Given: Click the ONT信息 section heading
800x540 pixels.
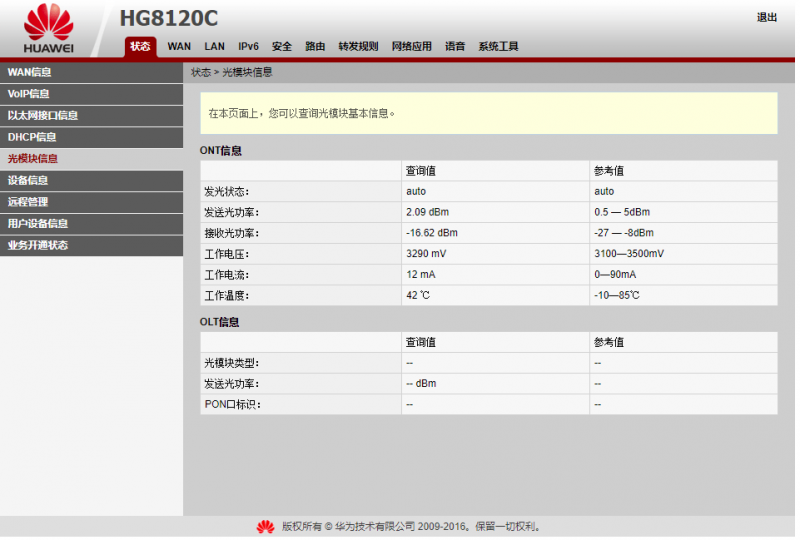Looking at the screenshot, I should [x=220, y=151].
